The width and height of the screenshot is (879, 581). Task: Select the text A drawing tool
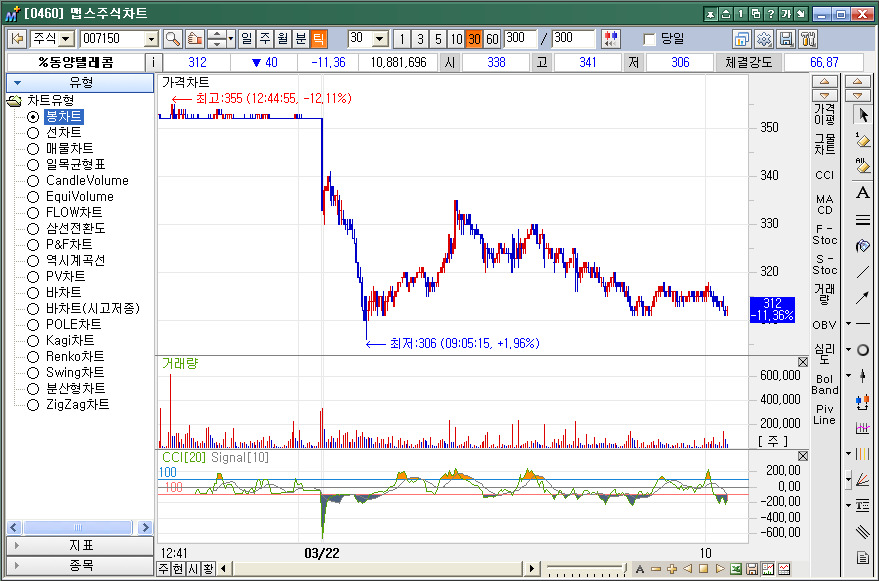pyautogui.click(x=863, y=193)
